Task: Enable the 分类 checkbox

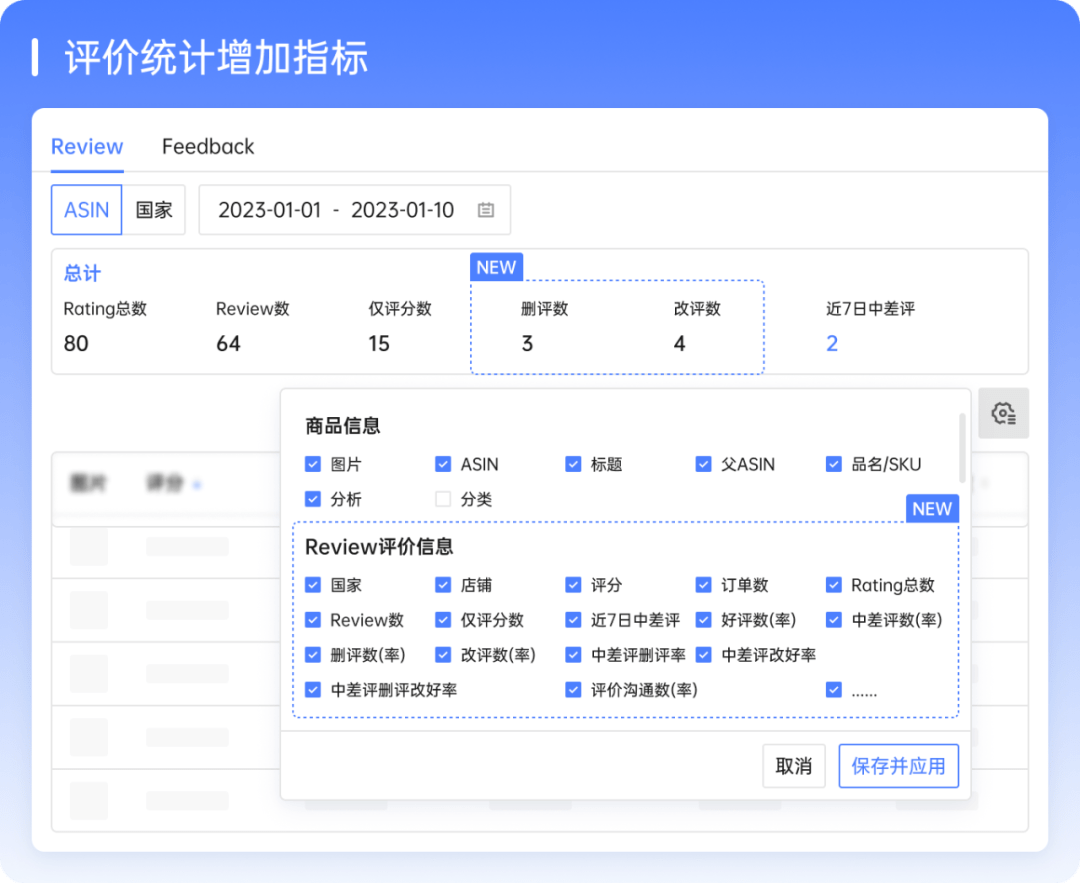Action: (x=443, y=499)
